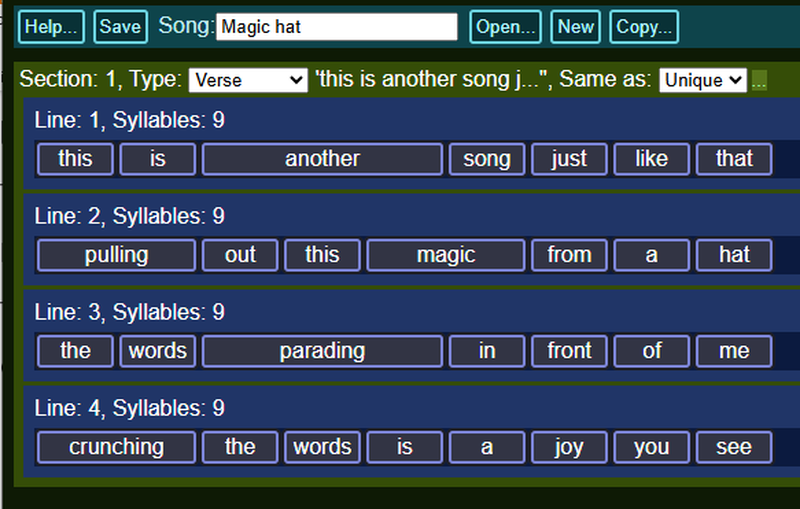800x509 pixels.
Task: Select the word "song" in line 1
Action: [x=487, y=159]
